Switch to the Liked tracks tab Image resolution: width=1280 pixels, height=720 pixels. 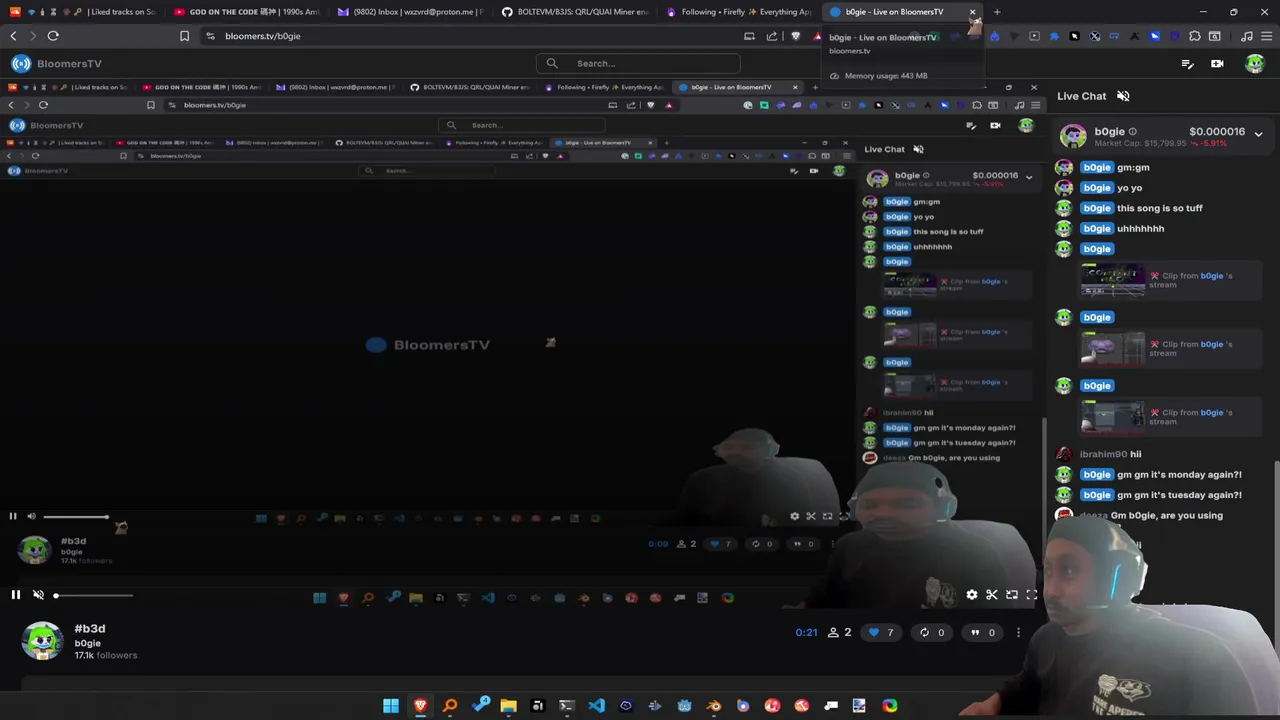pyautogui.click(x=82, y=12)
